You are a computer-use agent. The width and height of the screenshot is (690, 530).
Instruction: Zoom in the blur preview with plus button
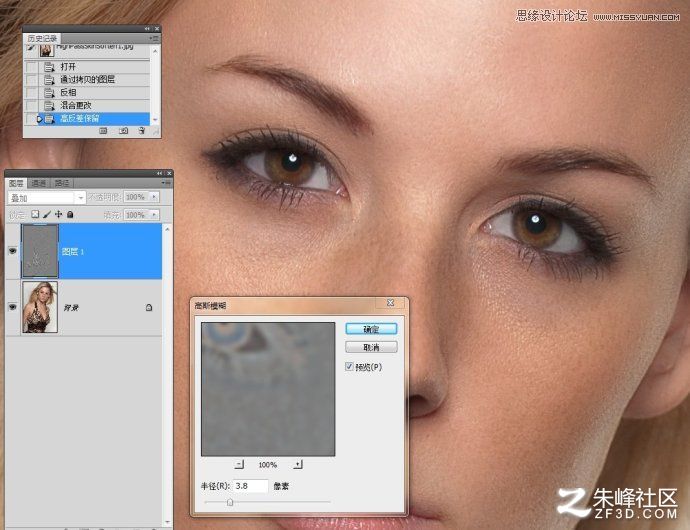[298, 464]
